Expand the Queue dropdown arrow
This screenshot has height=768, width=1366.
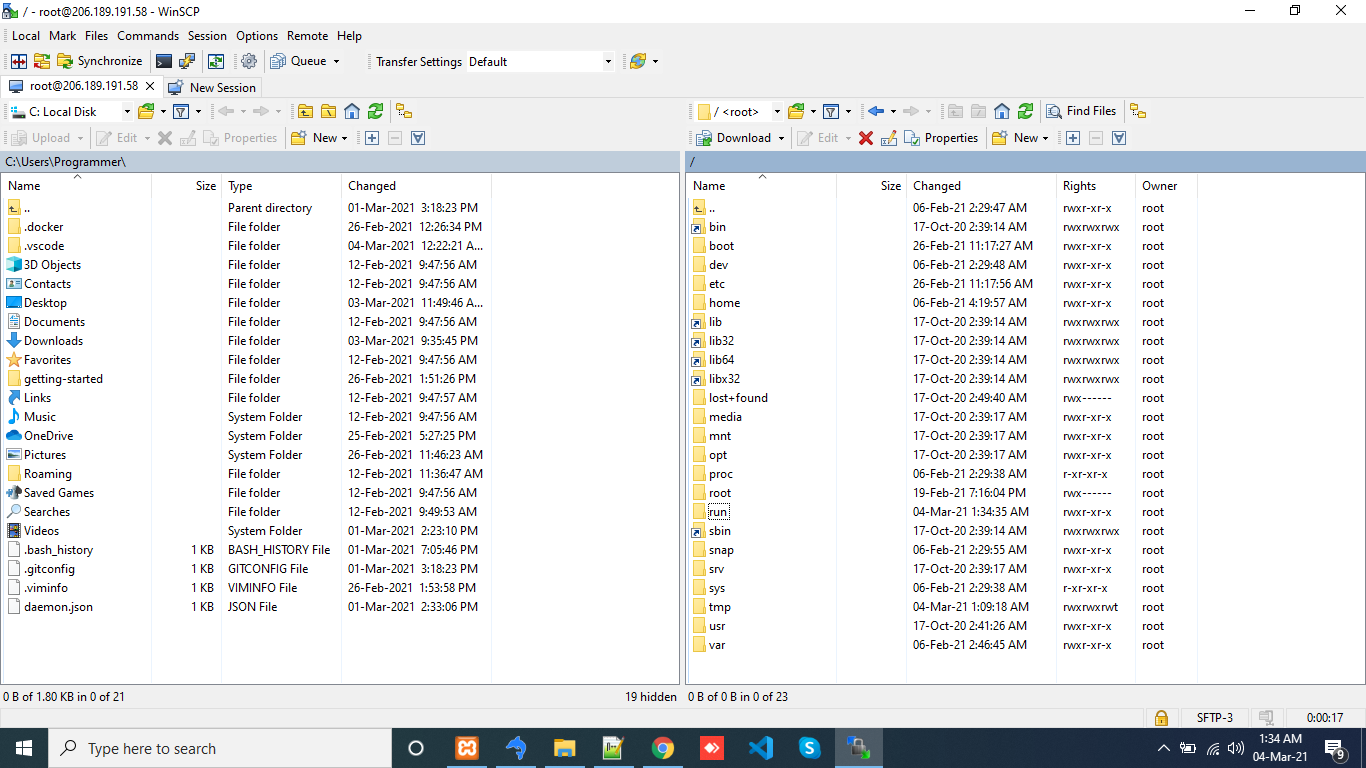[x=336, y=61]
